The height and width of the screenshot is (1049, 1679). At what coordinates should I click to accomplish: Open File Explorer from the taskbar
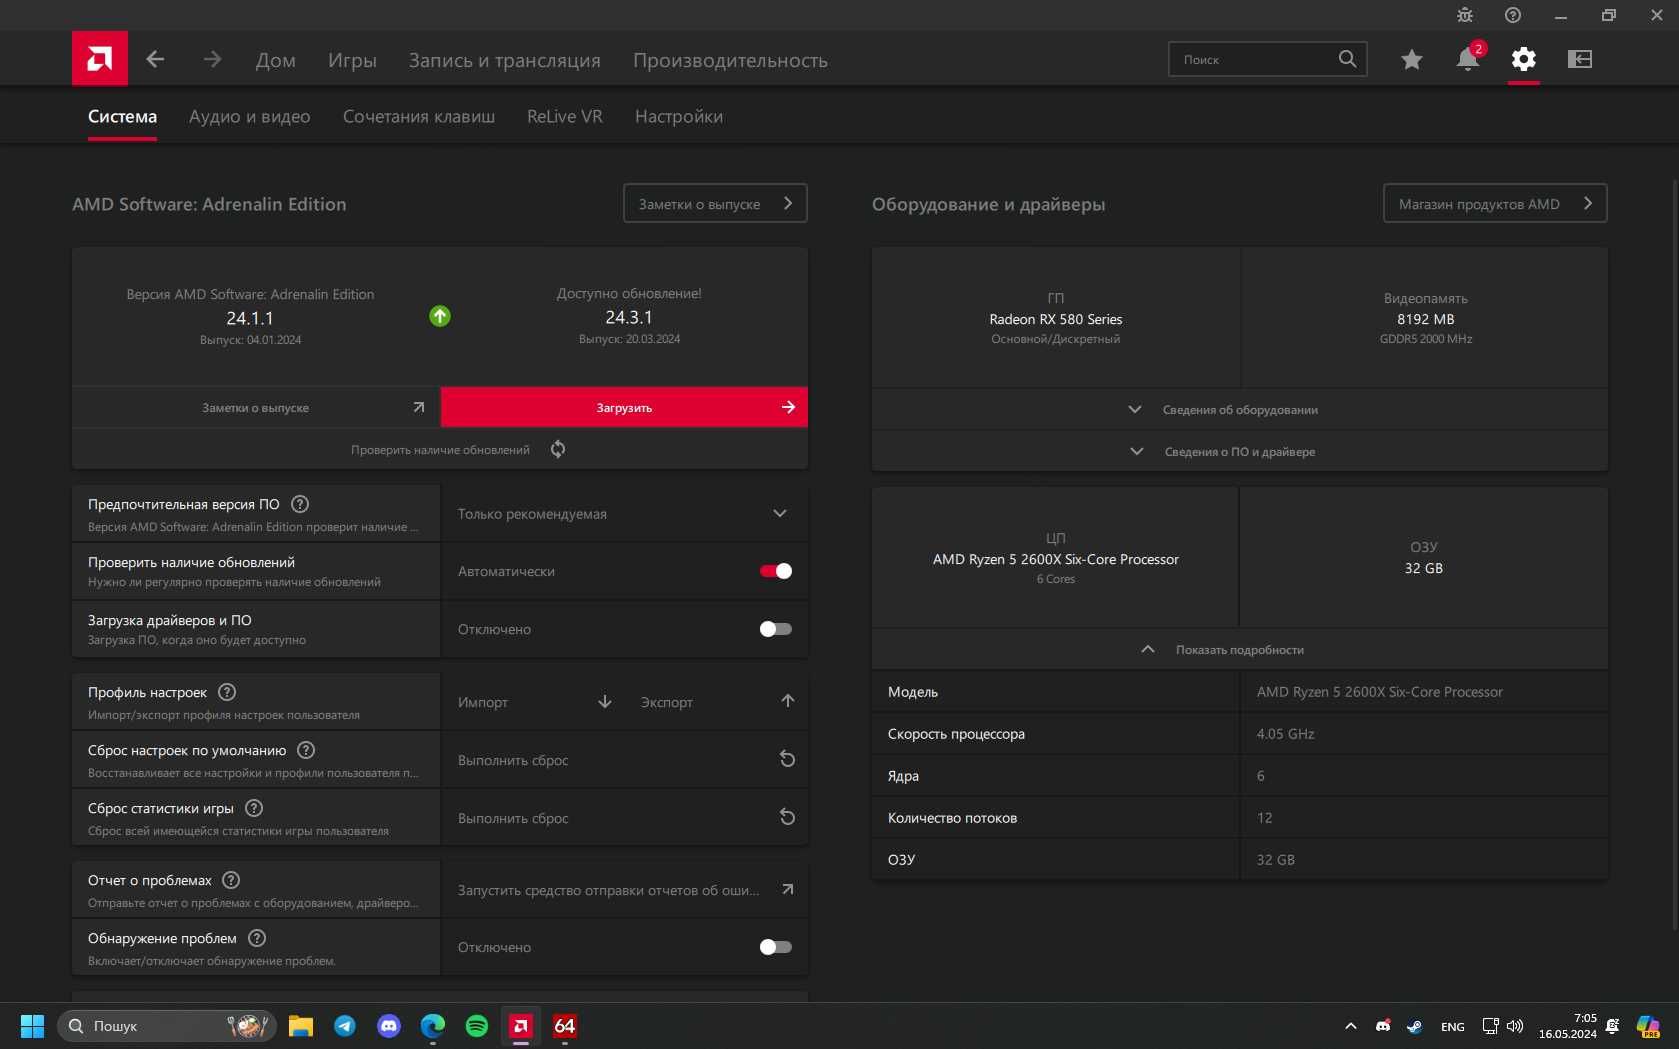click(x=301, y=1026)
